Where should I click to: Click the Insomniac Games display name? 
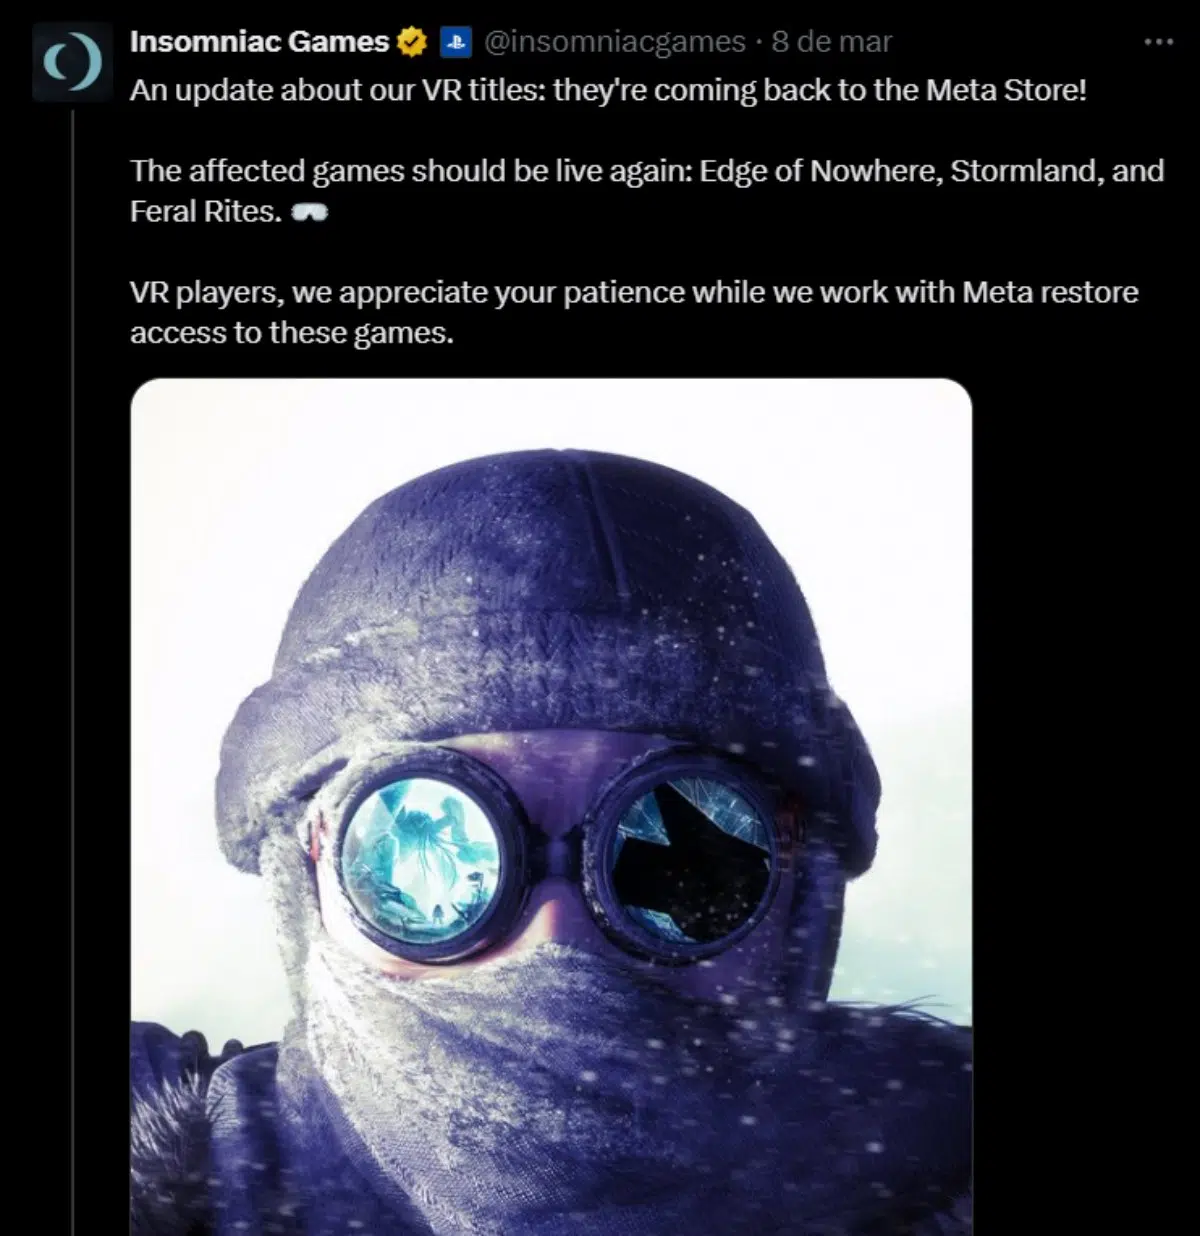[259, 42]
